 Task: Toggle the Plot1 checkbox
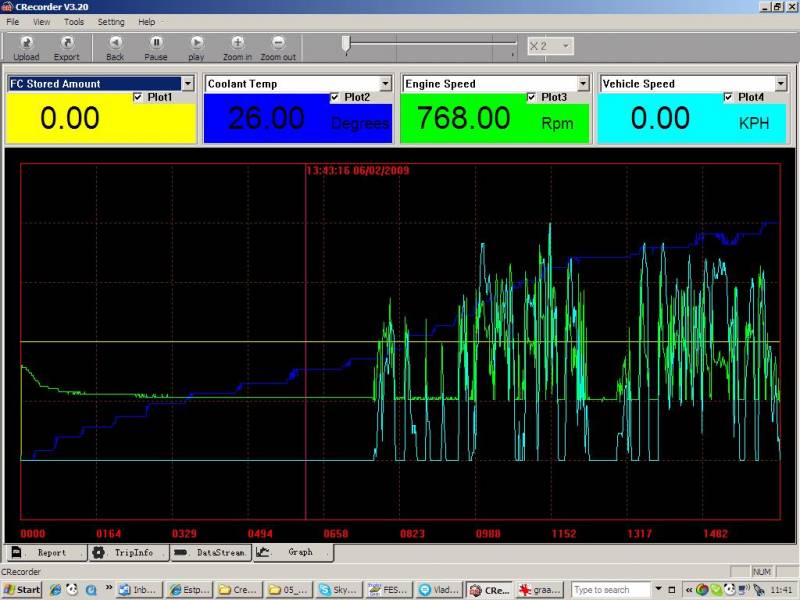pyautogui.click(x=138, y=97)
